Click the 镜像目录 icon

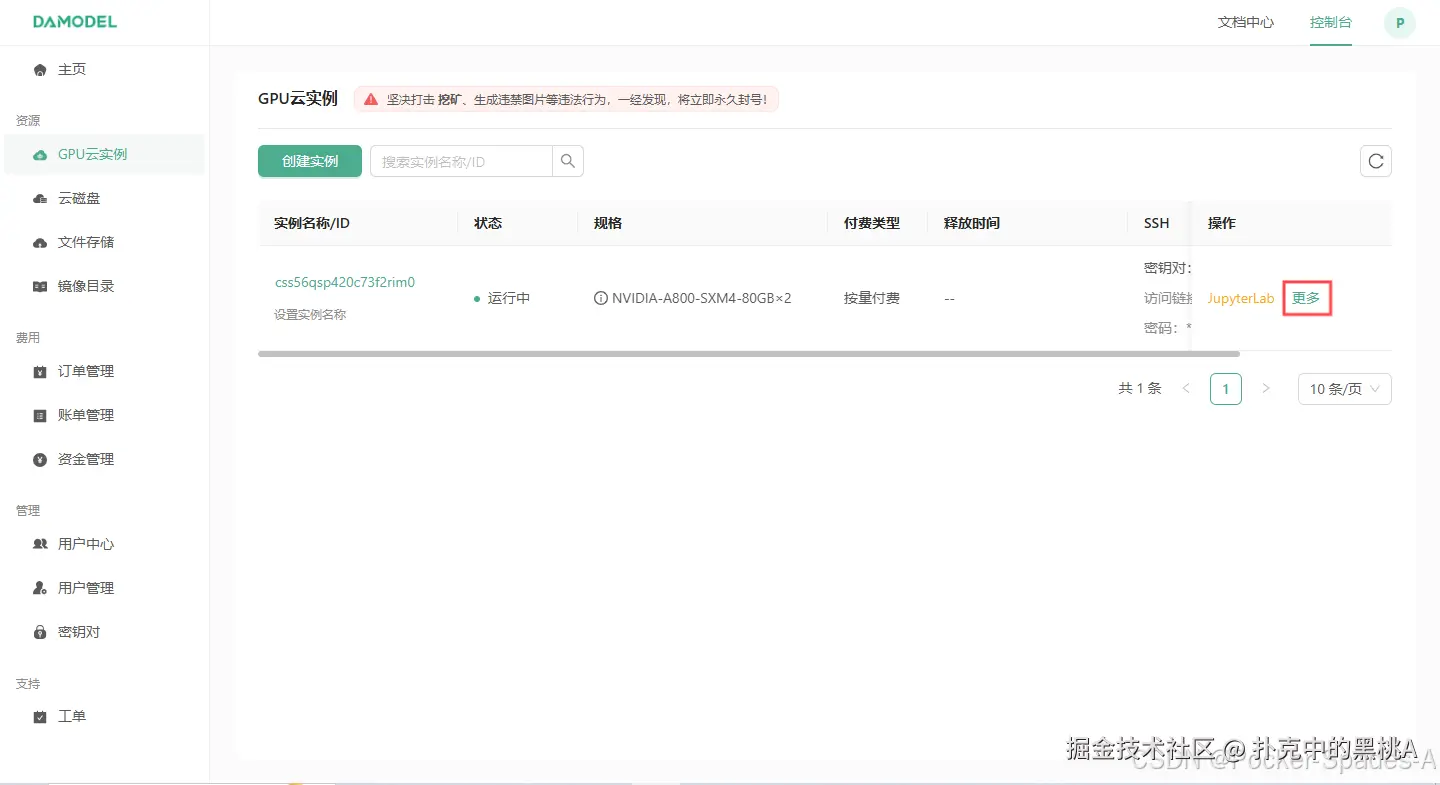tap(40, 287)
